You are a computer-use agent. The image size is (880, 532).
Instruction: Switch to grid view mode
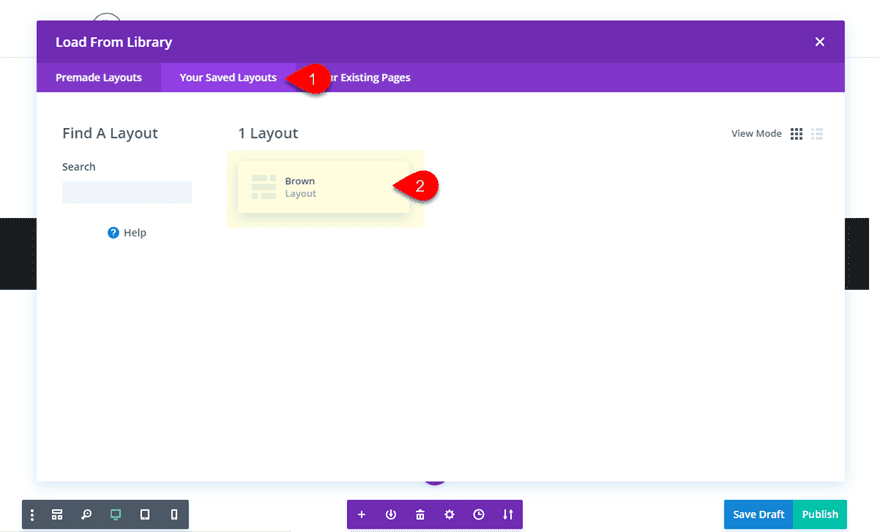797,134
